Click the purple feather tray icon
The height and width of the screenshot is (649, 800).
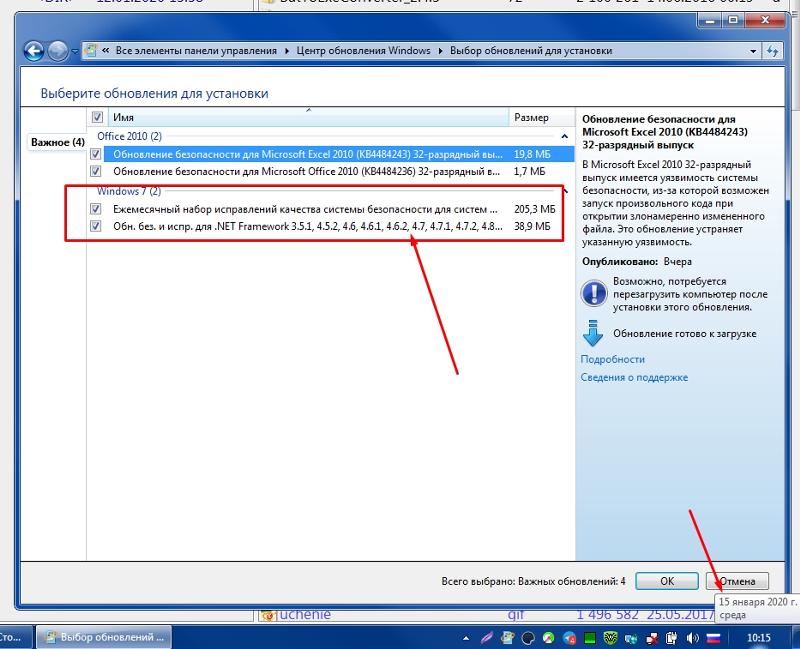pyautogui.click(x=487, y=638)
